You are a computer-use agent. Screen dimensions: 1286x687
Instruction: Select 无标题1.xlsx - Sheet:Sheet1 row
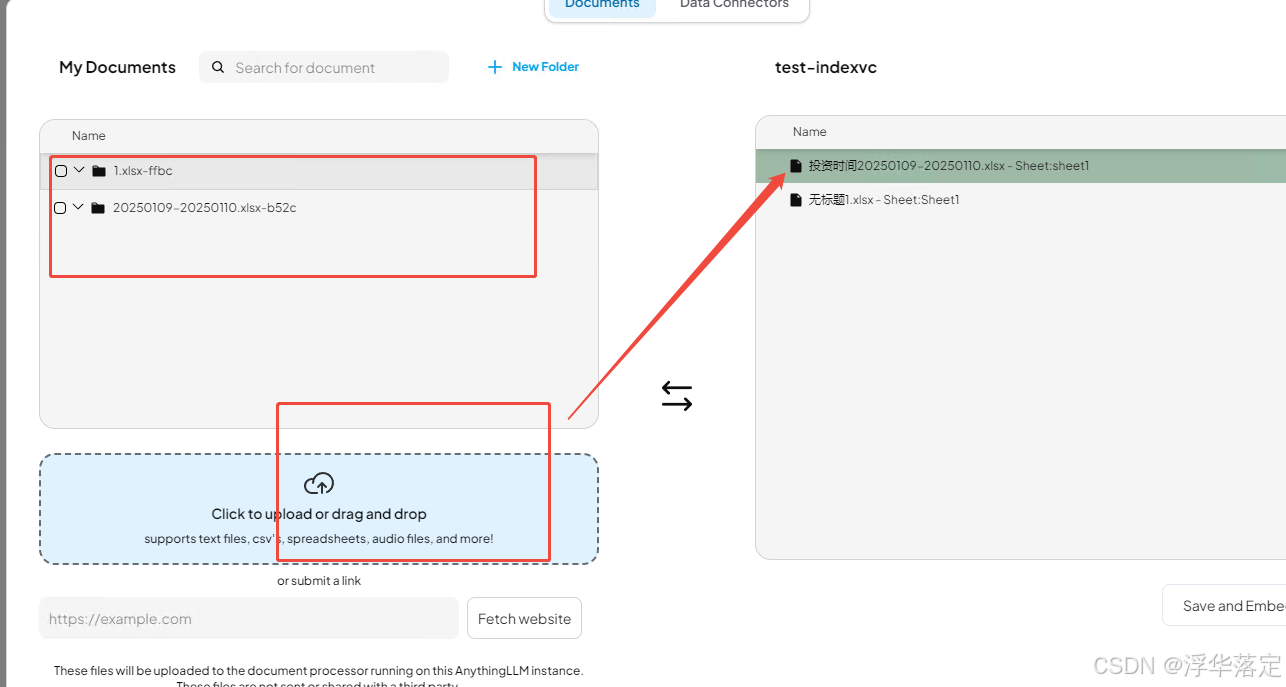click(x=1020, y=200)
